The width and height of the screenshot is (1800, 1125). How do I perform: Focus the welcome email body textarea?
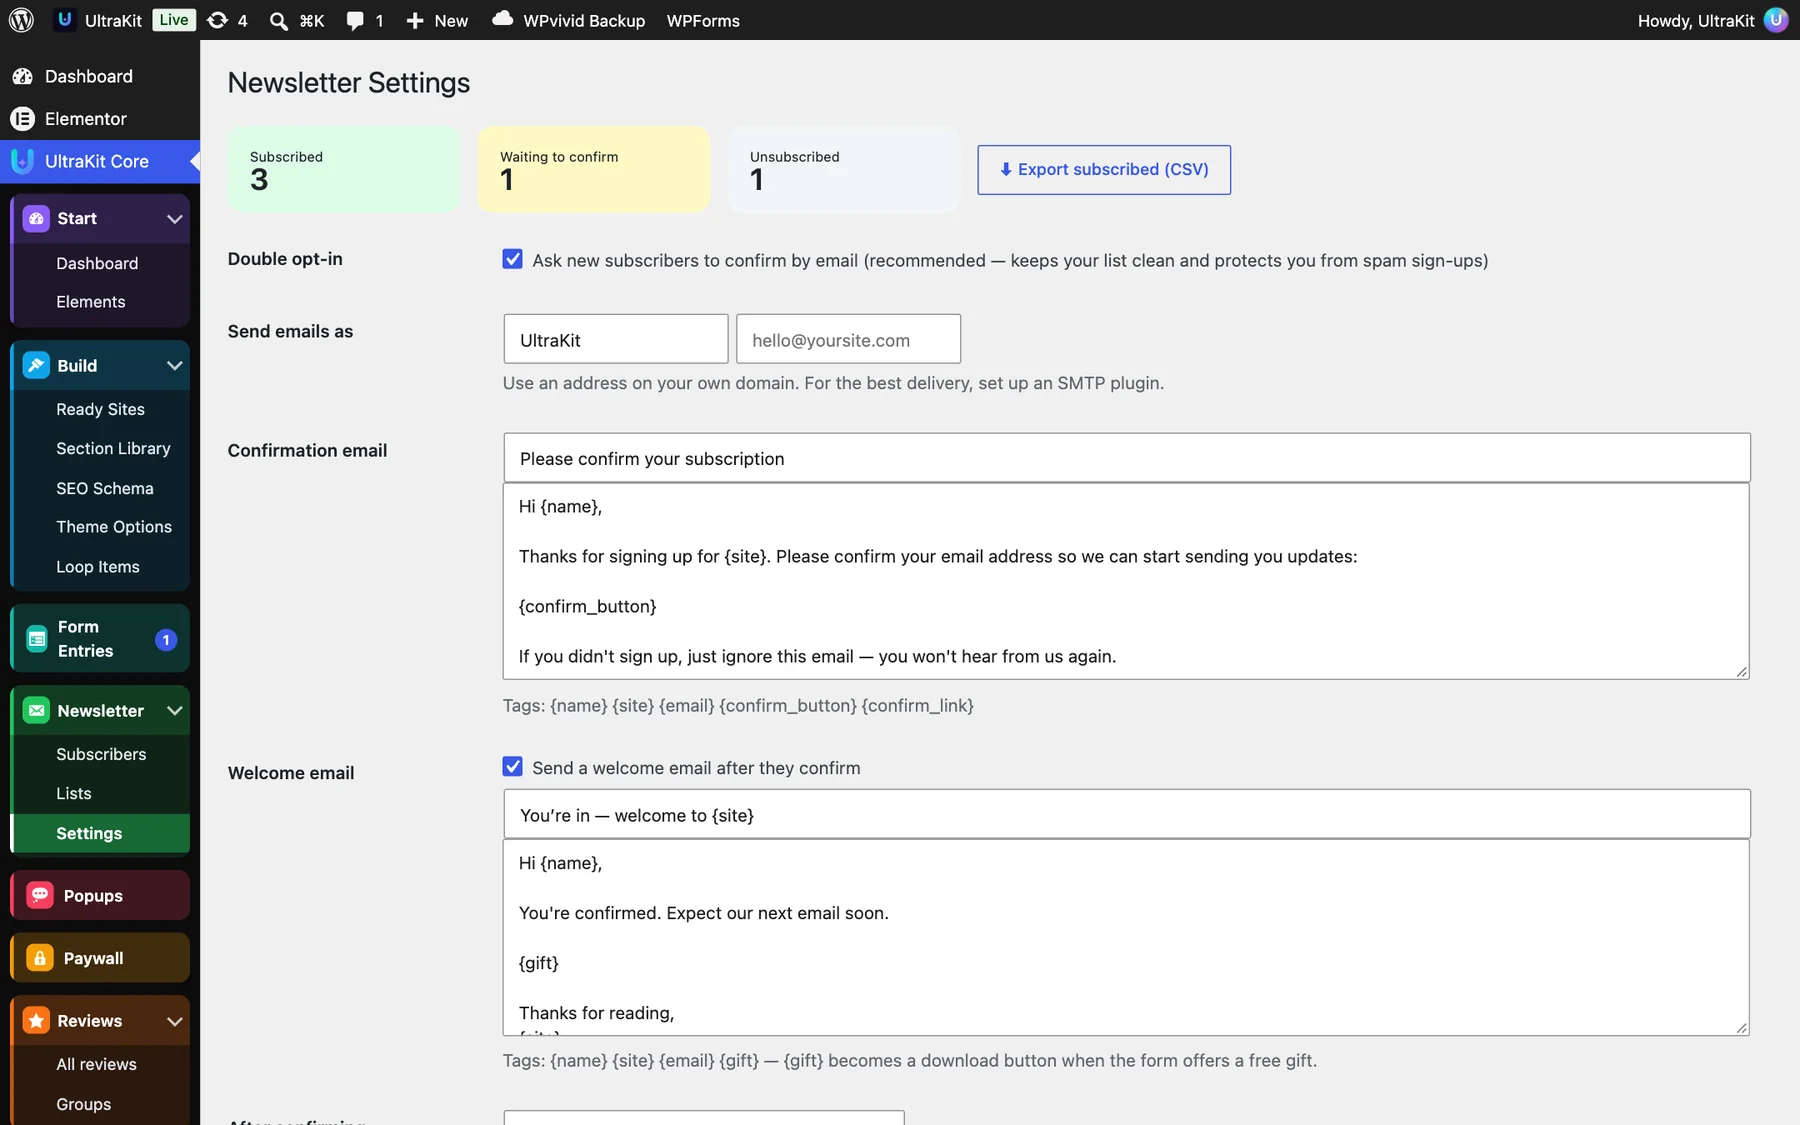point(1127,937)
